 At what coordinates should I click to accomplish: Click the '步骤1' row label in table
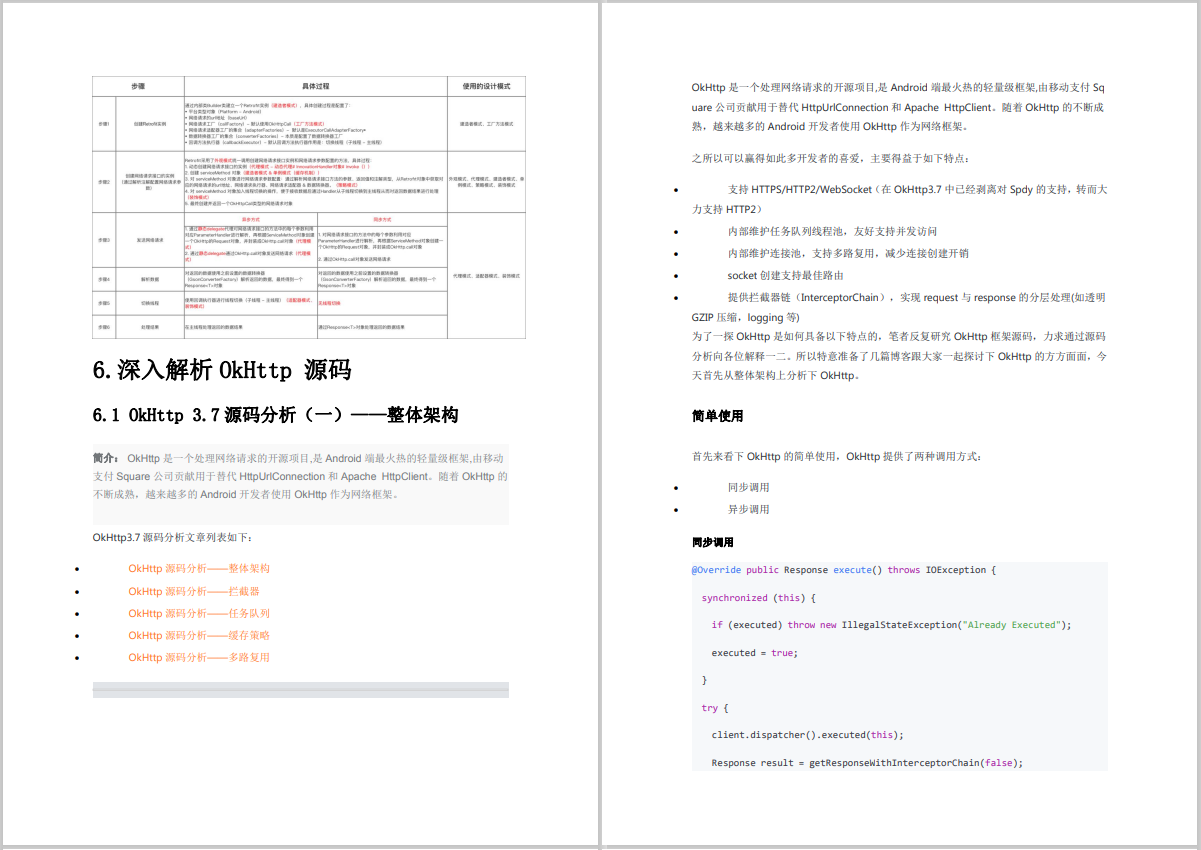(x=104, y=124)
